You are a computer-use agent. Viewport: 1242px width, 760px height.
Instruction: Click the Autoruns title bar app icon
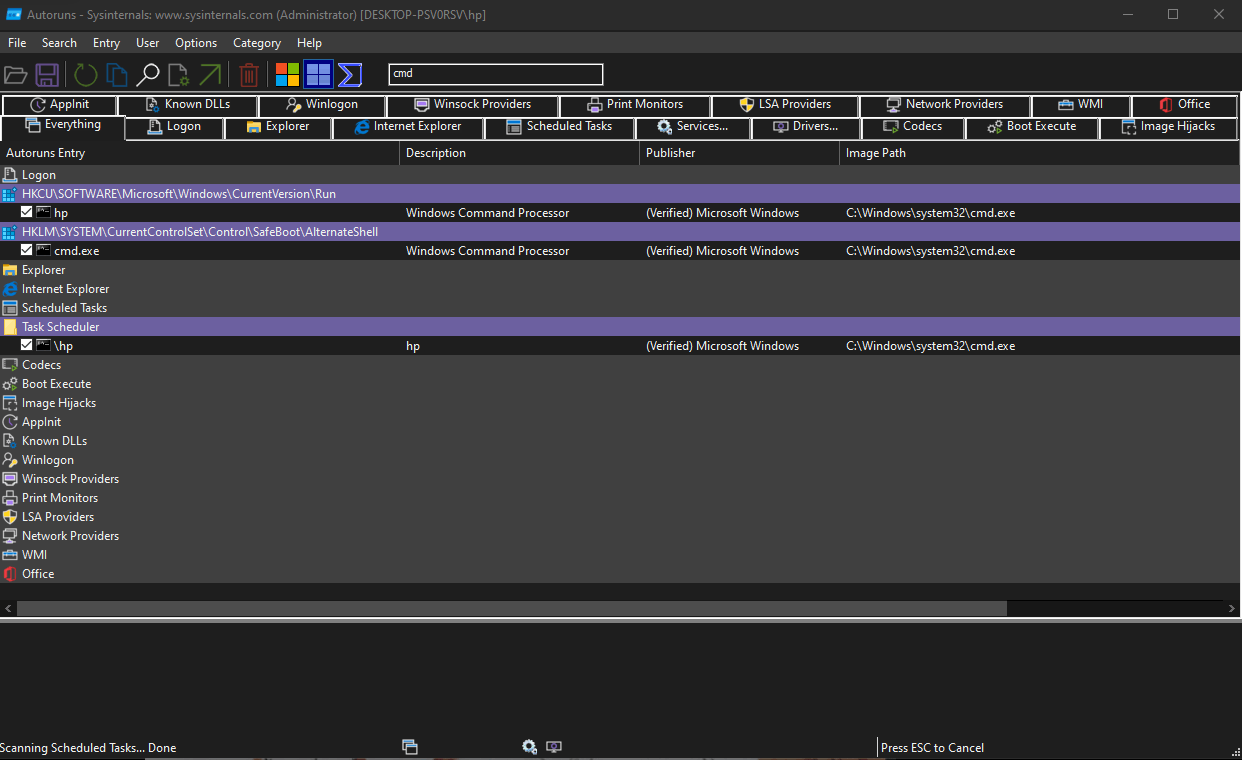(x=14, y=14)
